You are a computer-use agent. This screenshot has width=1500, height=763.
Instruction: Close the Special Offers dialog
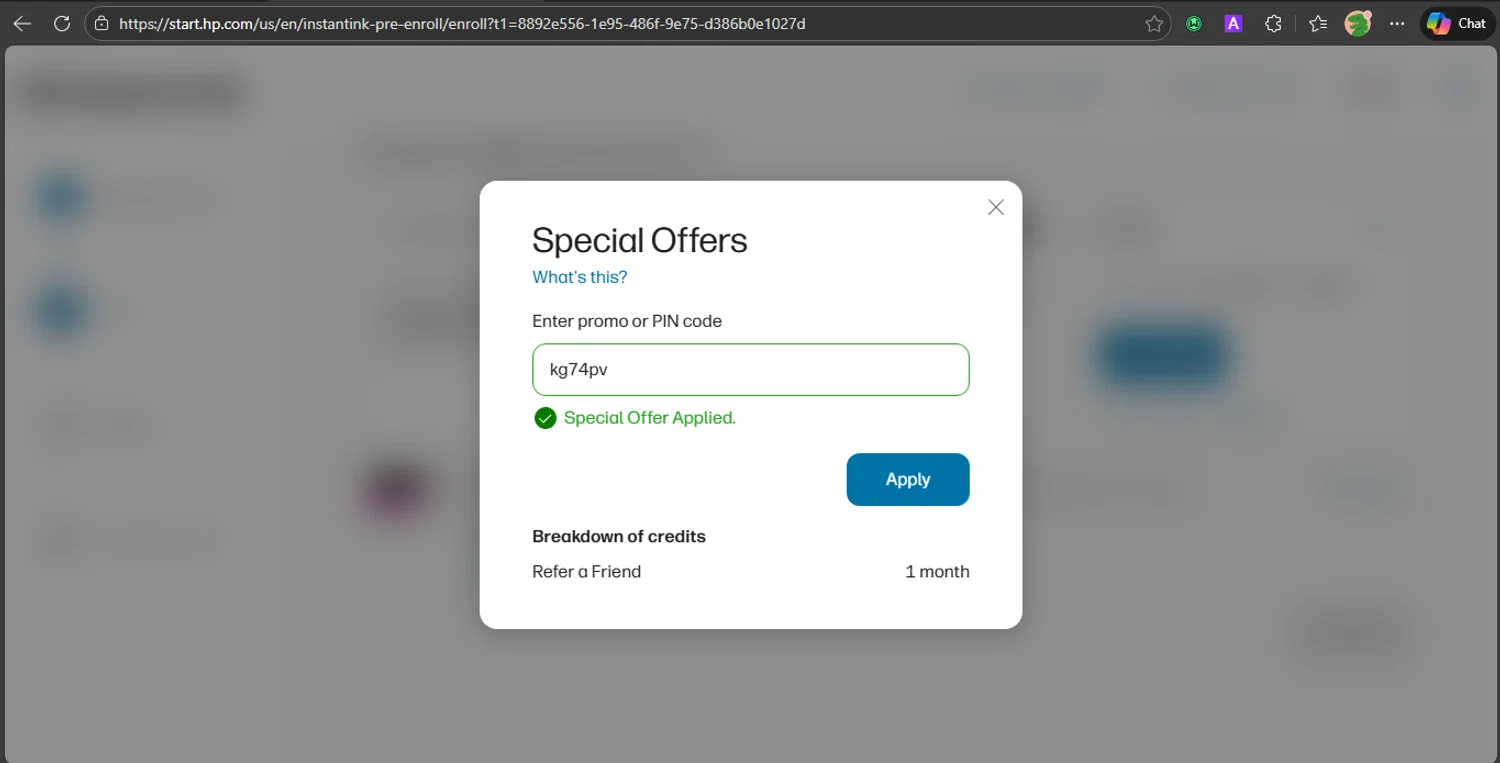coord(995,207)
